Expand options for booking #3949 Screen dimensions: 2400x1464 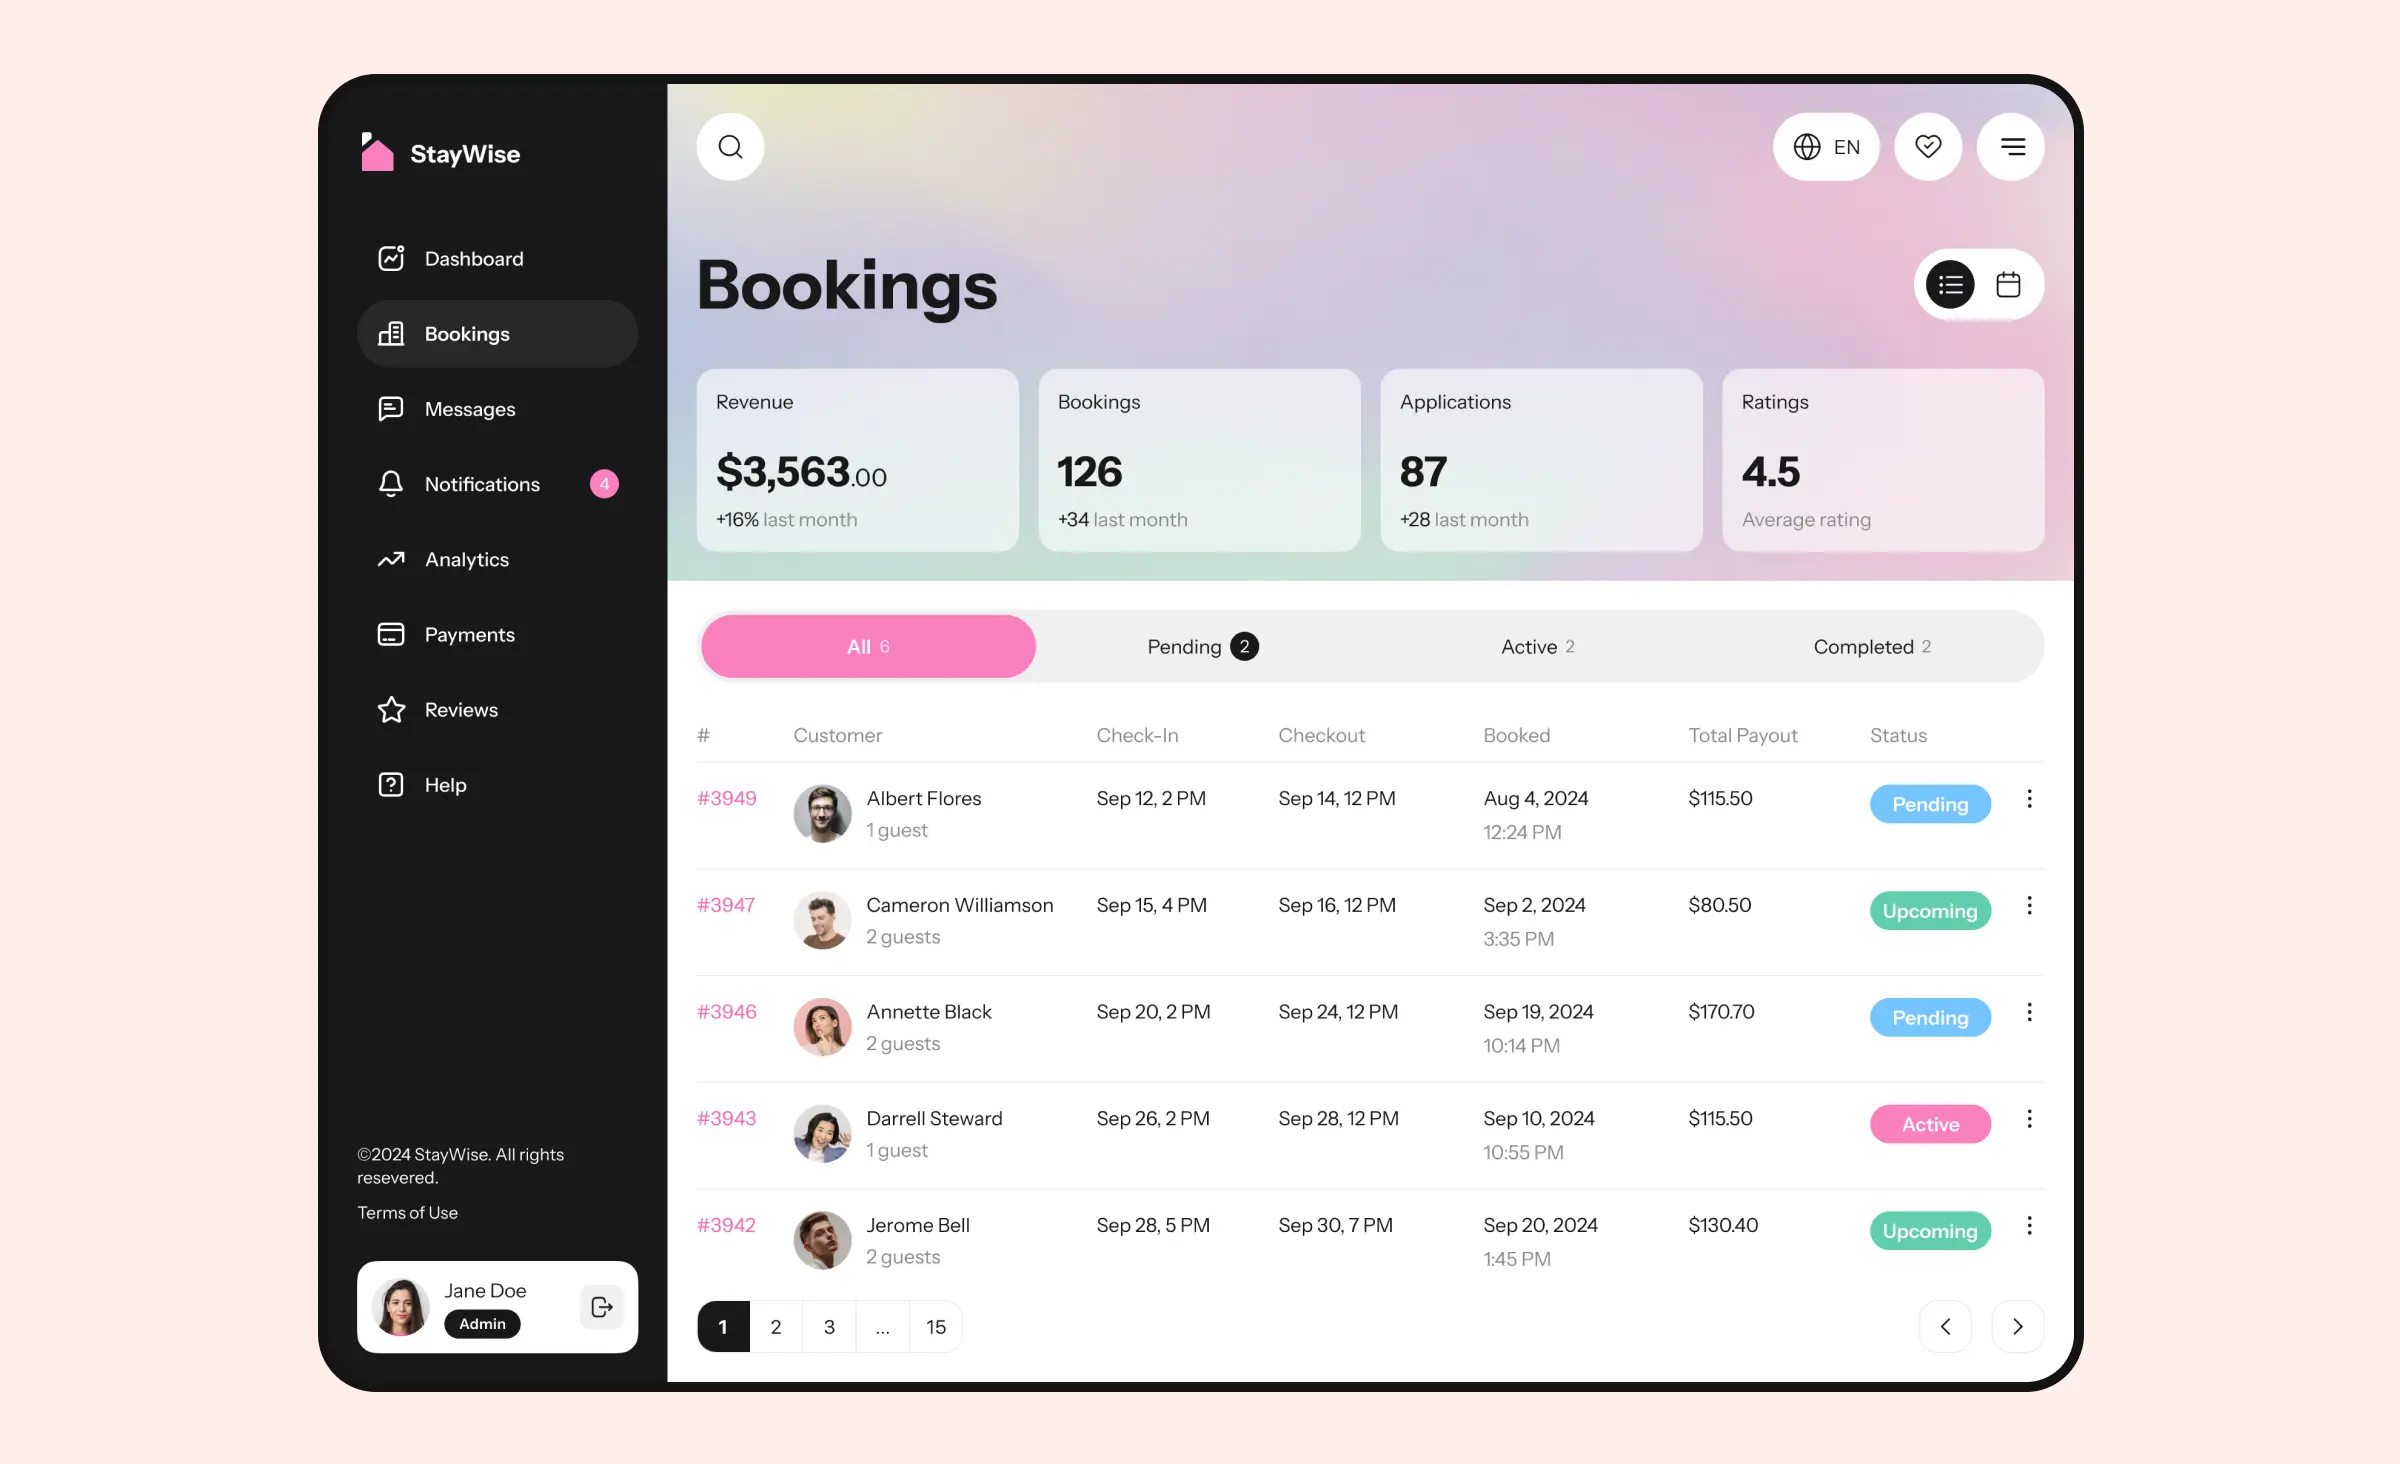[2030, 801]
